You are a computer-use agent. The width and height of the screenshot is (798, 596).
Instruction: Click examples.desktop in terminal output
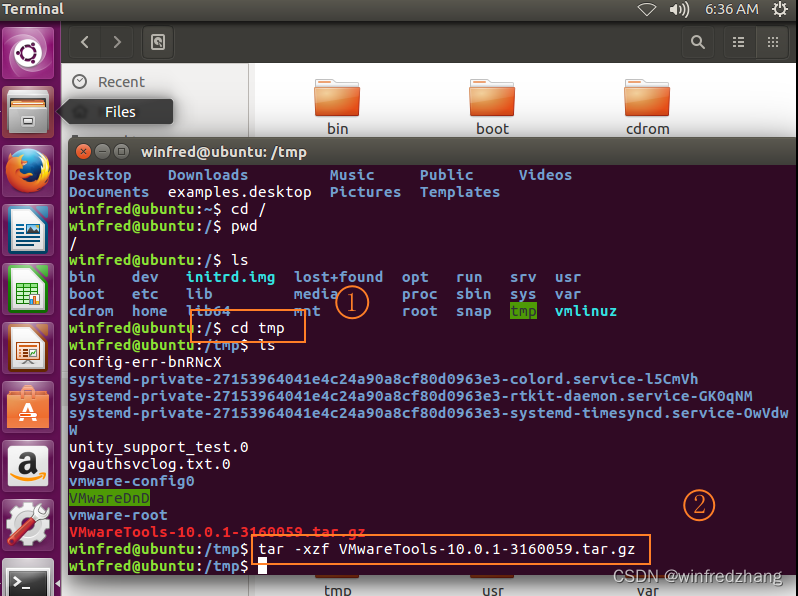coord(240,192)
